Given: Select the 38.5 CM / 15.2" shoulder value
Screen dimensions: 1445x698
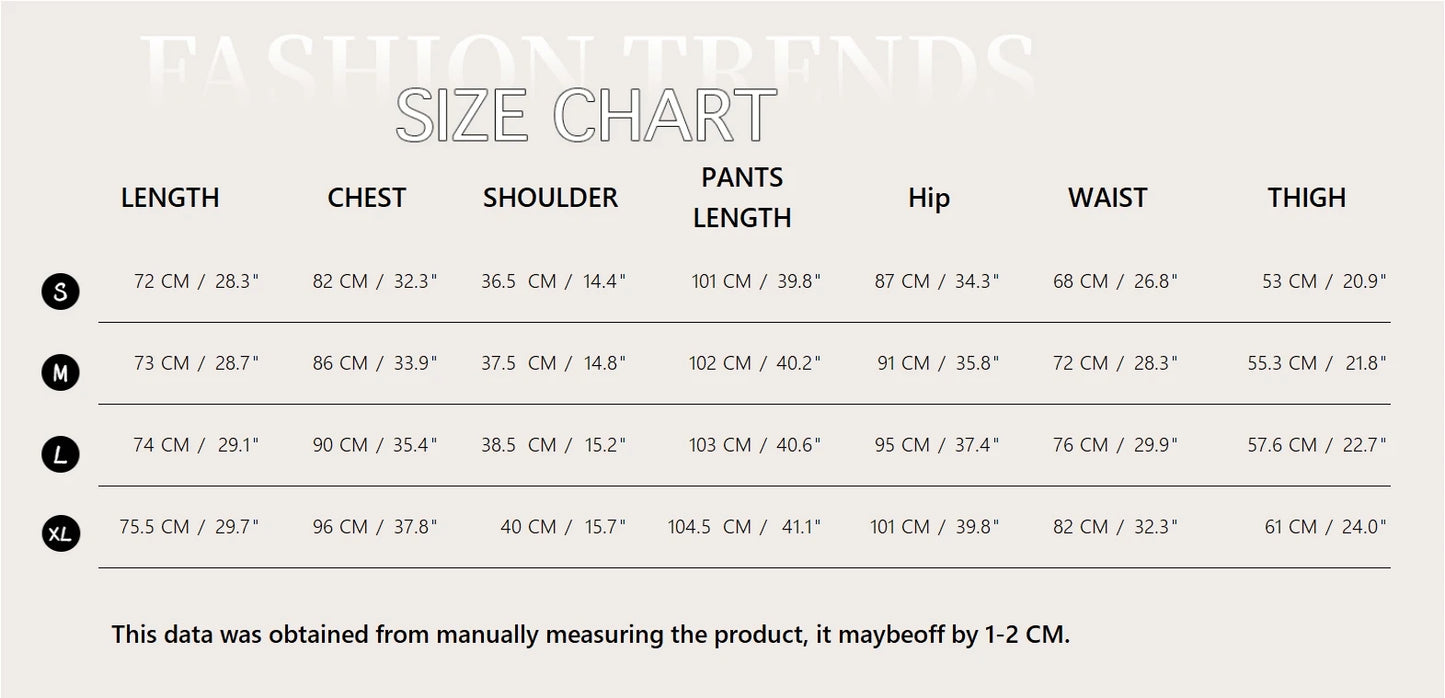Looking at the screenshot, I should coord(553,446).
